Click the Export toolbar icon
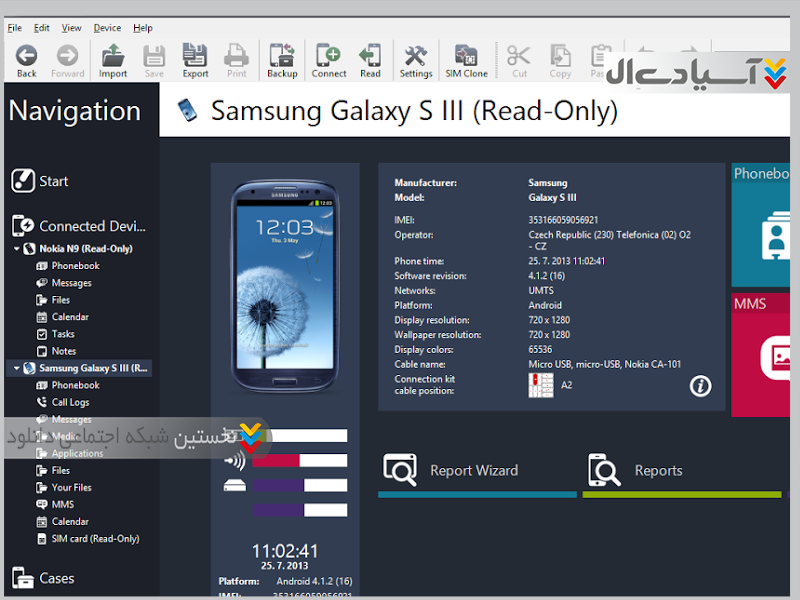This screenshot has height=600, width=800. pyautogui.click(x=195, y=60)
